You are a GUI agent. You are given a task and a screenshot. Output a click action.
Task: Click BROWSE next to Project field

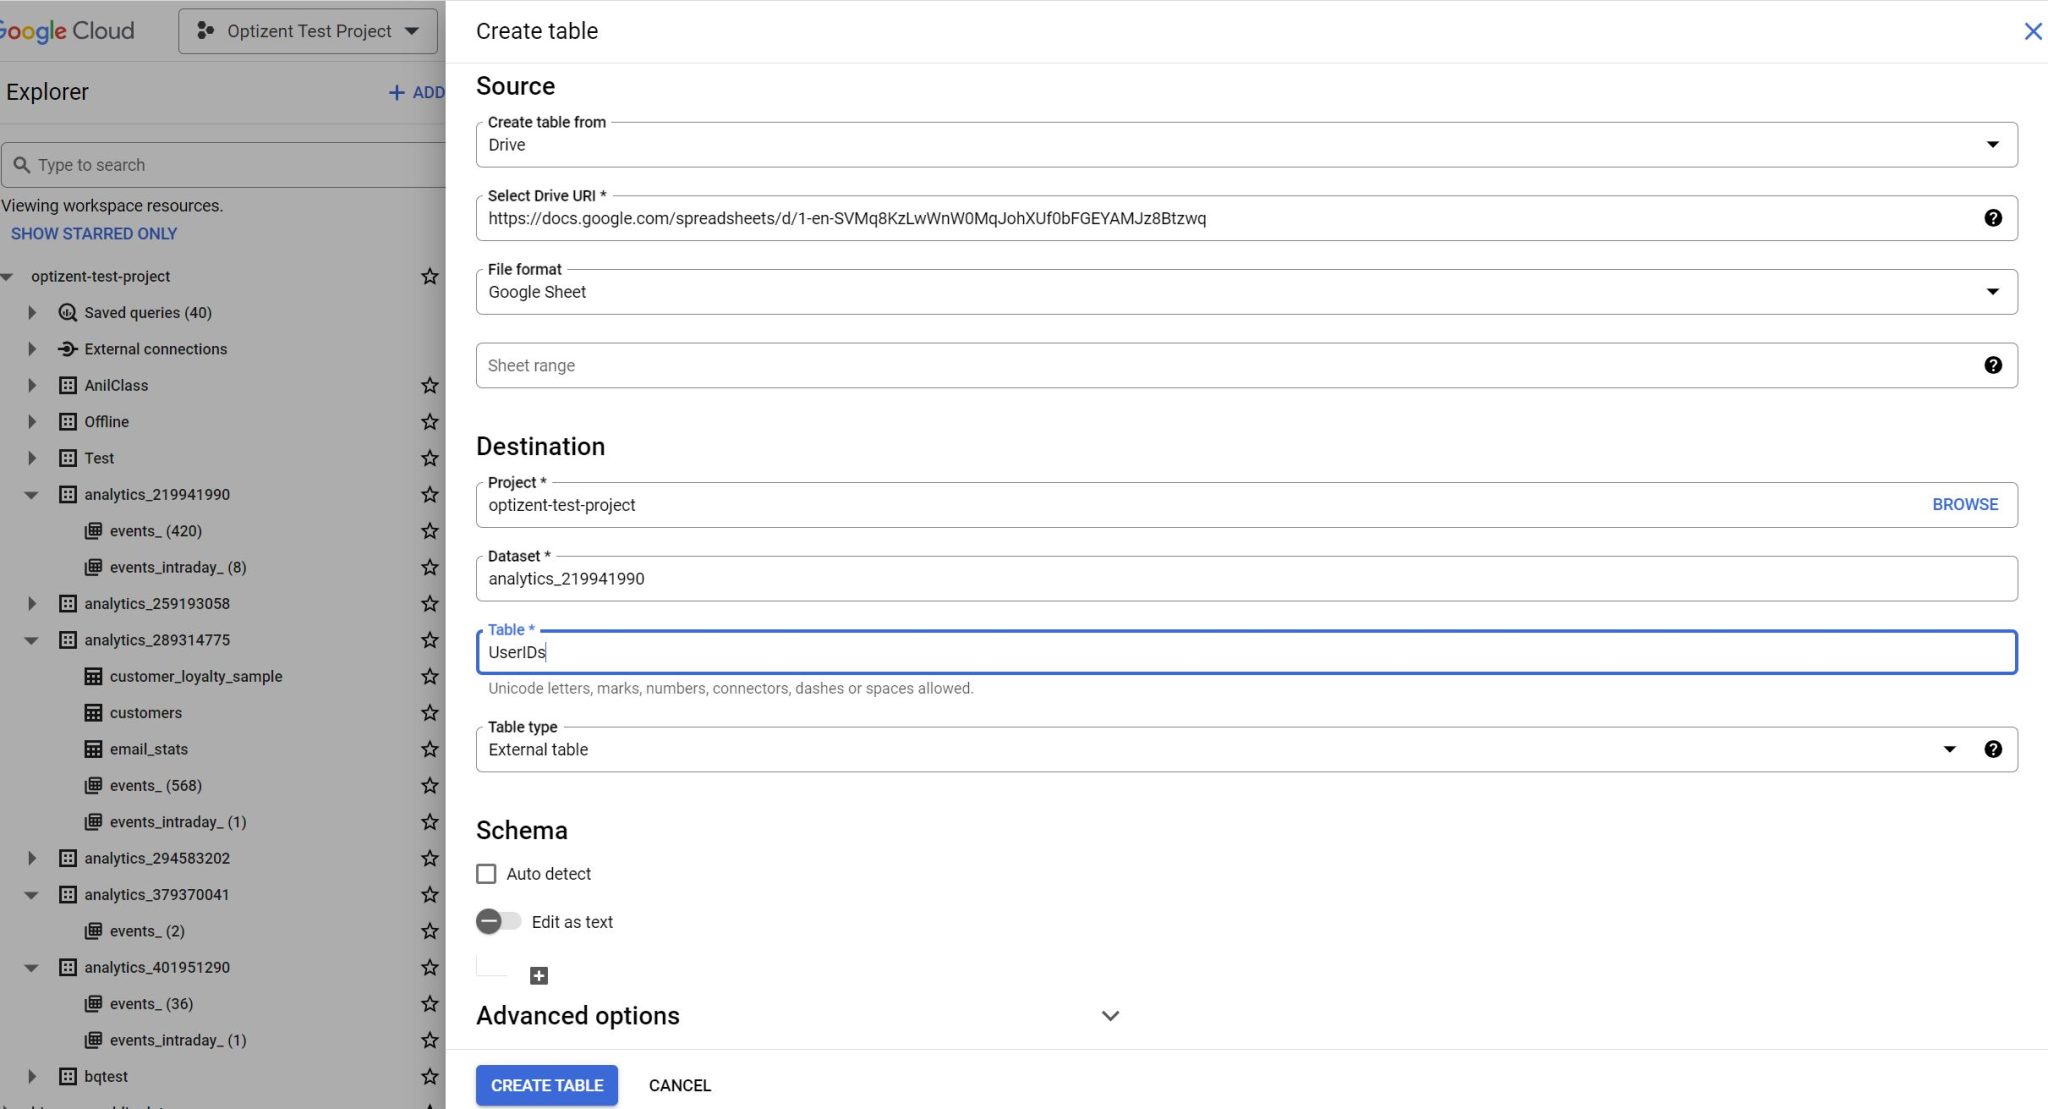click(x=1963, y=504)
